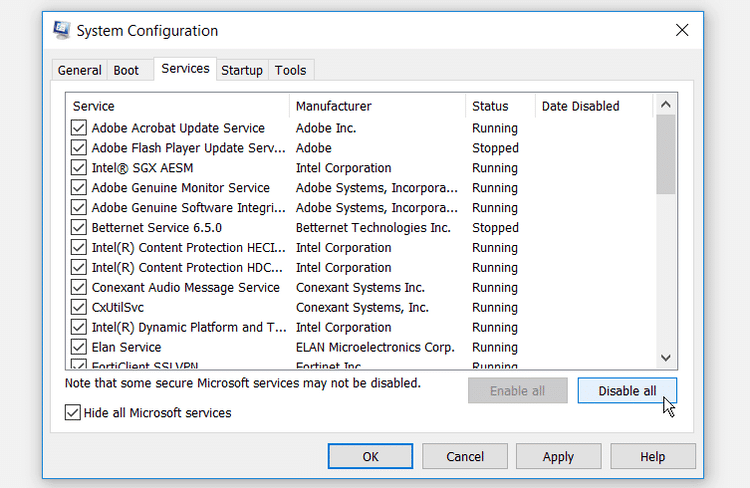This screenshot has width=750, height=488.
Task: Toggle Intel SGX AESM service checkbox
Action: (79, 168)
